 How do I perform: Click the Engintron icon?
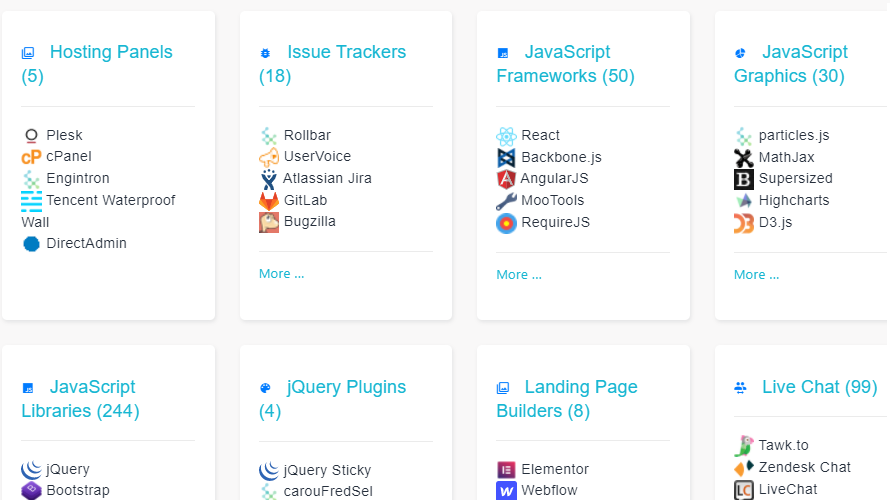pos(31,179)
